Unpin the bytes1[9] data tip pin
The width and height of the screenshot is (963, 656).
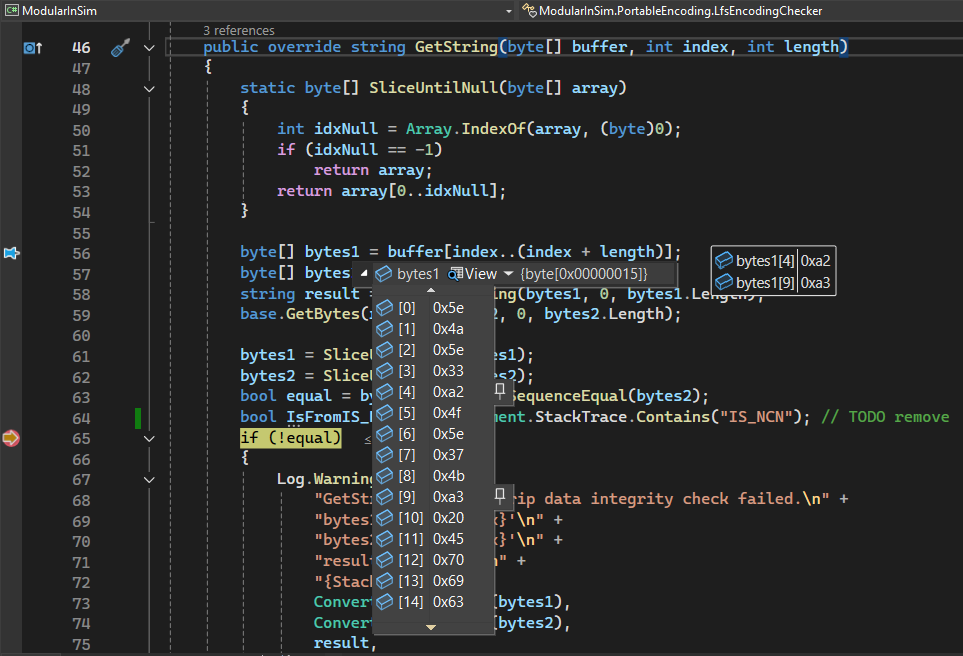[x=500, y=494]
